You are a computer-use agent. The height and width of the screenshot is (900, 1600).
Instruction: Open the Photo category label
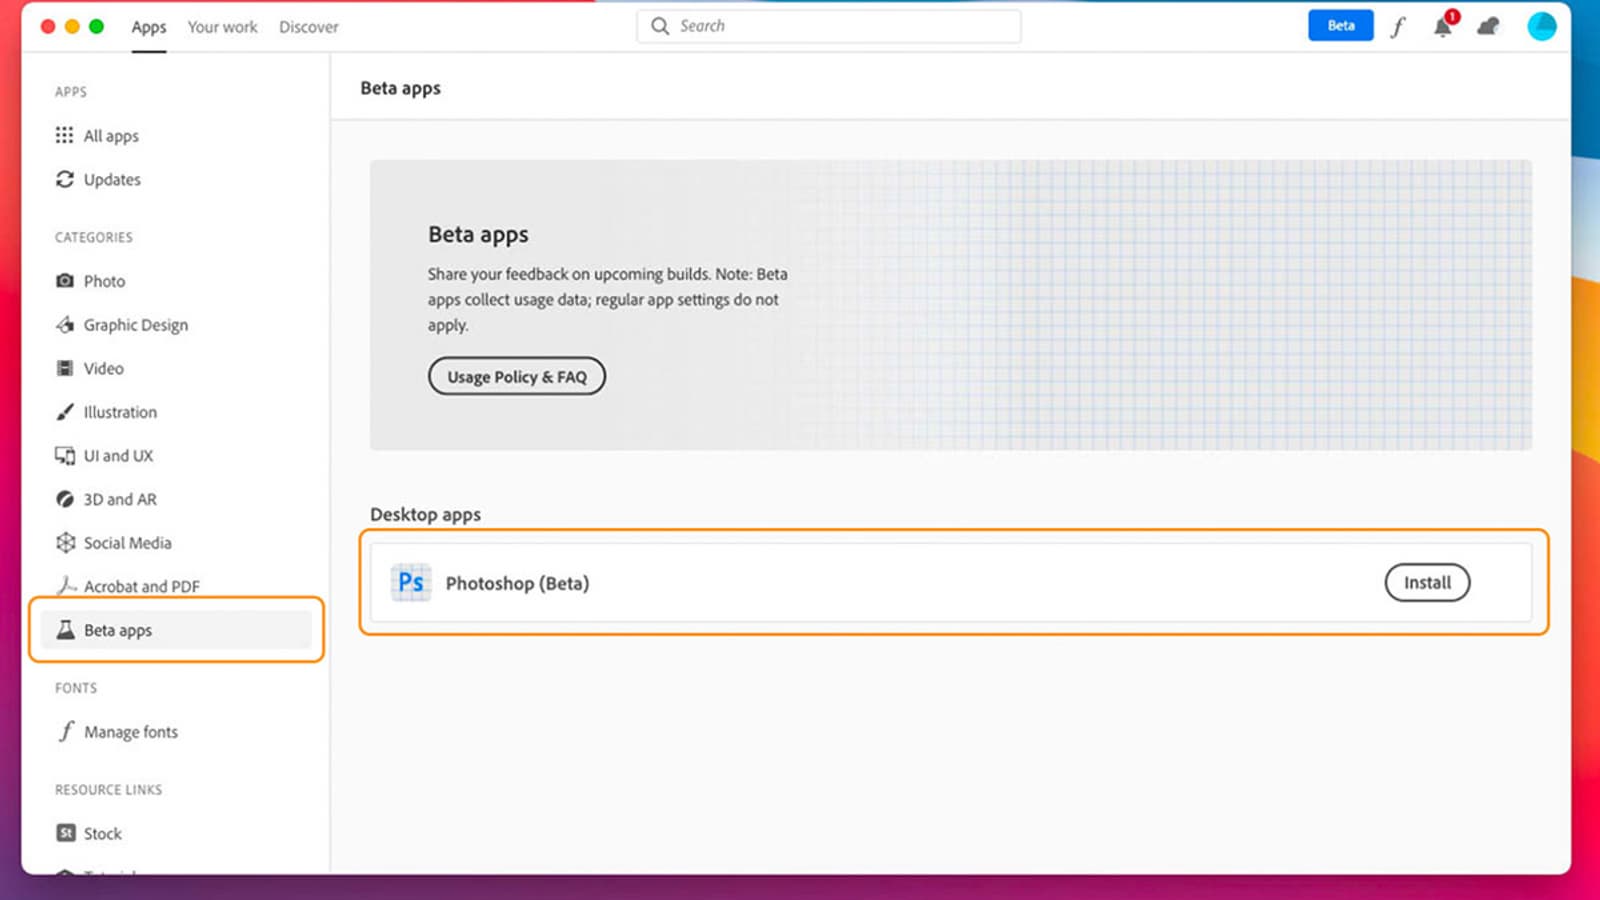pyautogui.click(x=104, y=281)
